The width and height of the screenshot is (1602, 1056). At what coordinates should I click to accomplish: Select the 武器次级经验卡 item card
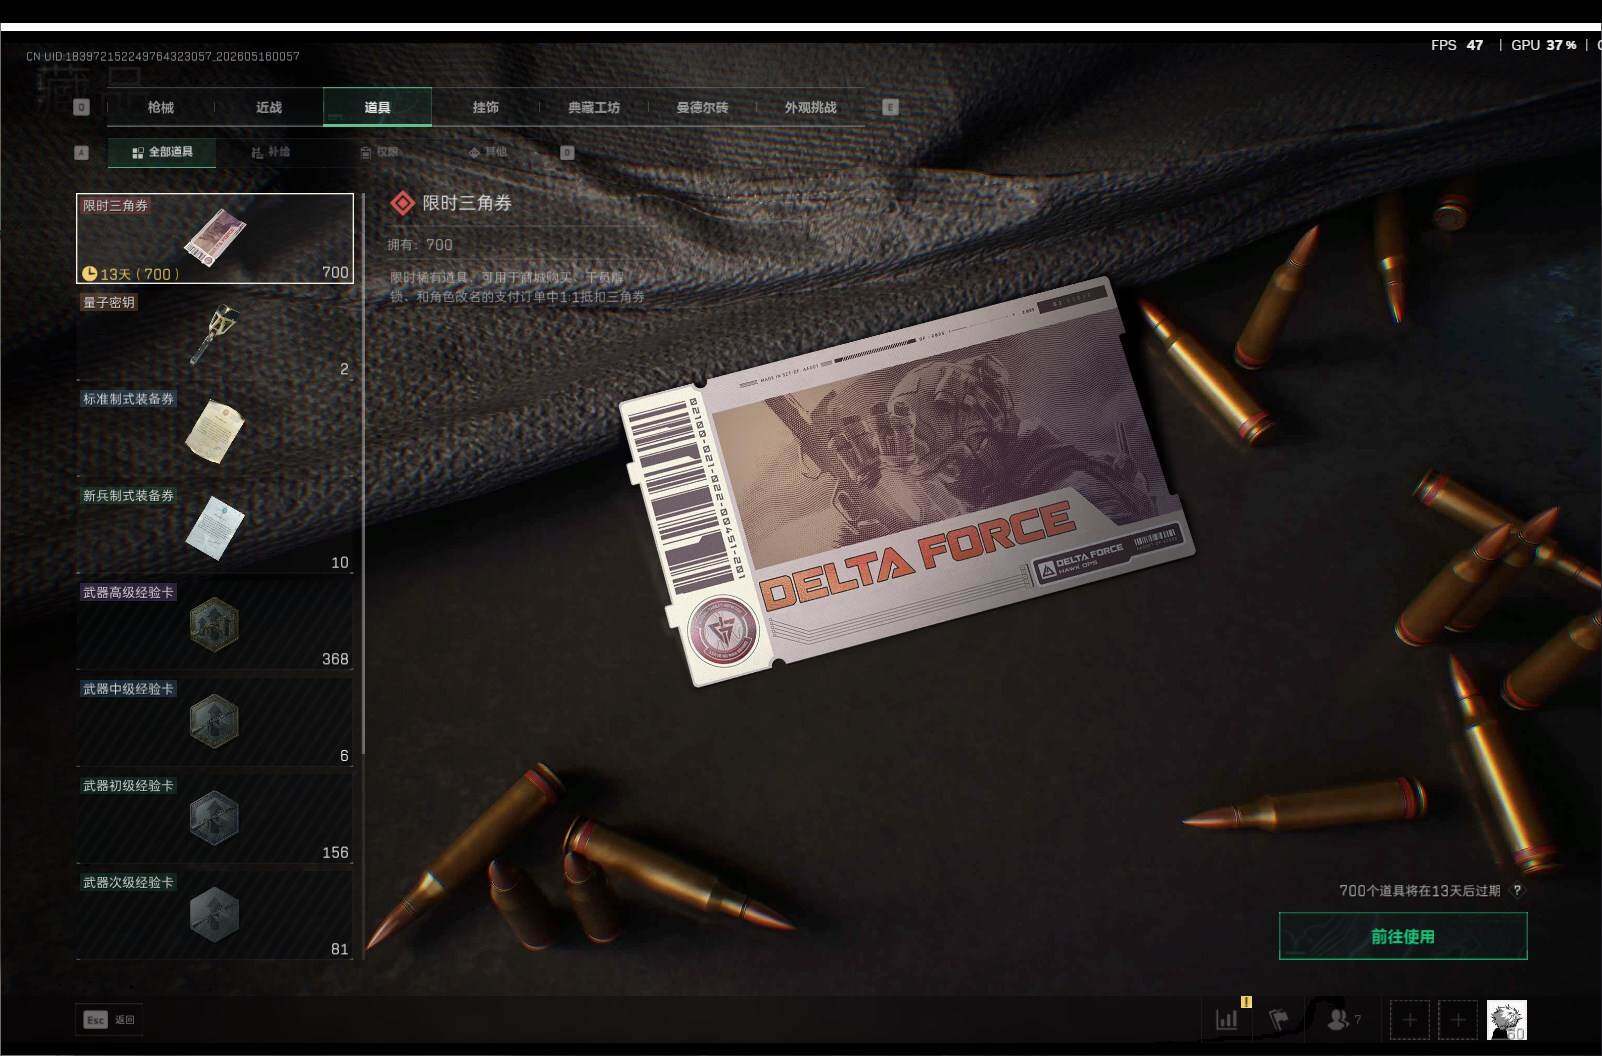pyautogui.click(x=215, y=916)
